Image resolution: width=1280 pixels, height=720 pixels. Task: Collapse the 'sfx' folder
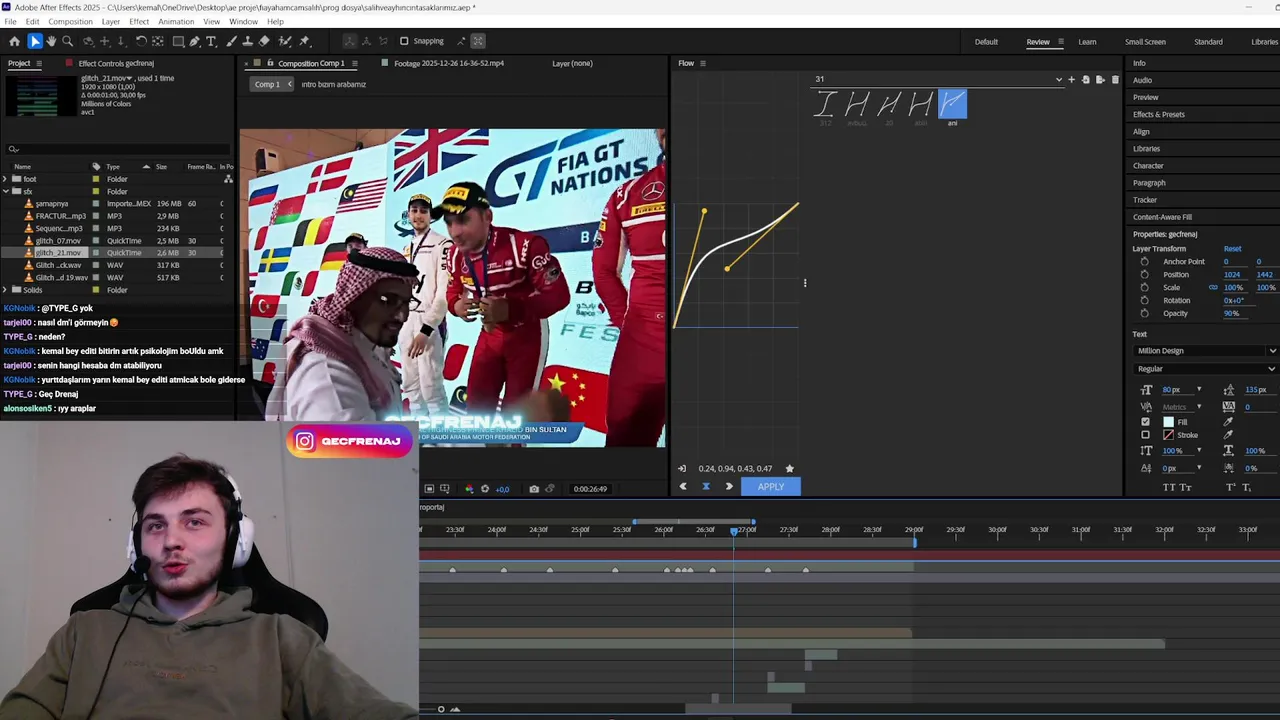point(5,191)
